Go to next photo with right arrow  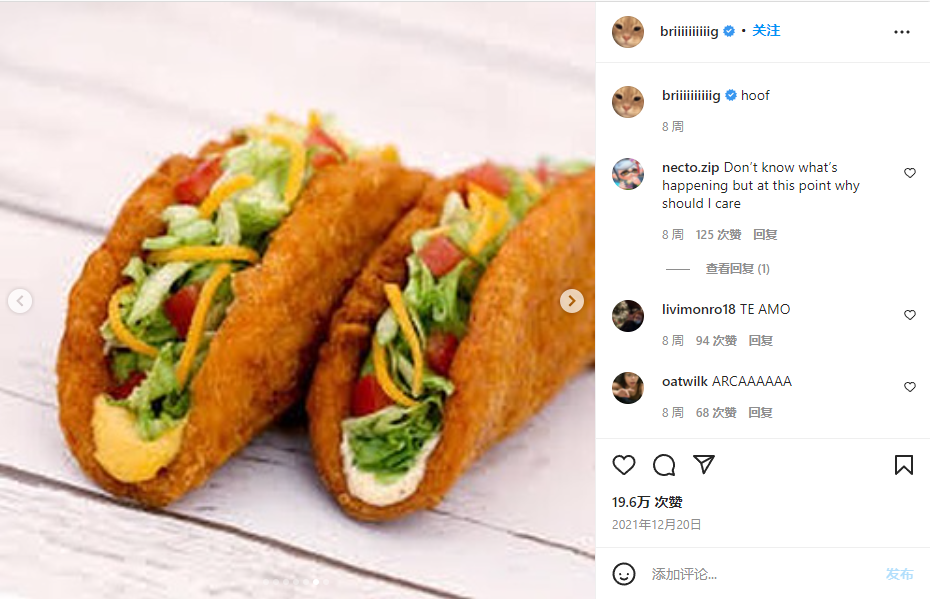coord(571,300)
